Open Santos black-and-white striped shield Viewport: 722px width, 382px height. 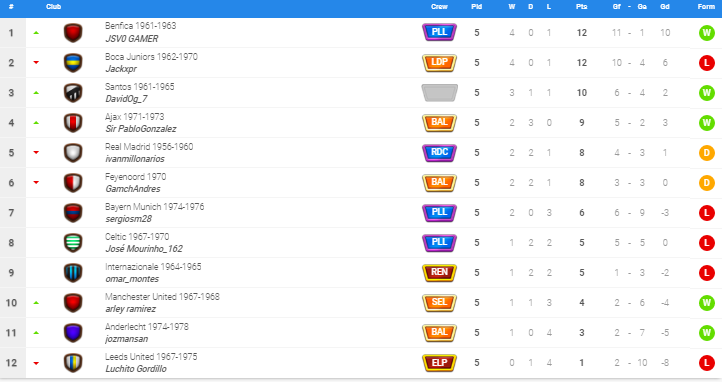73,93
